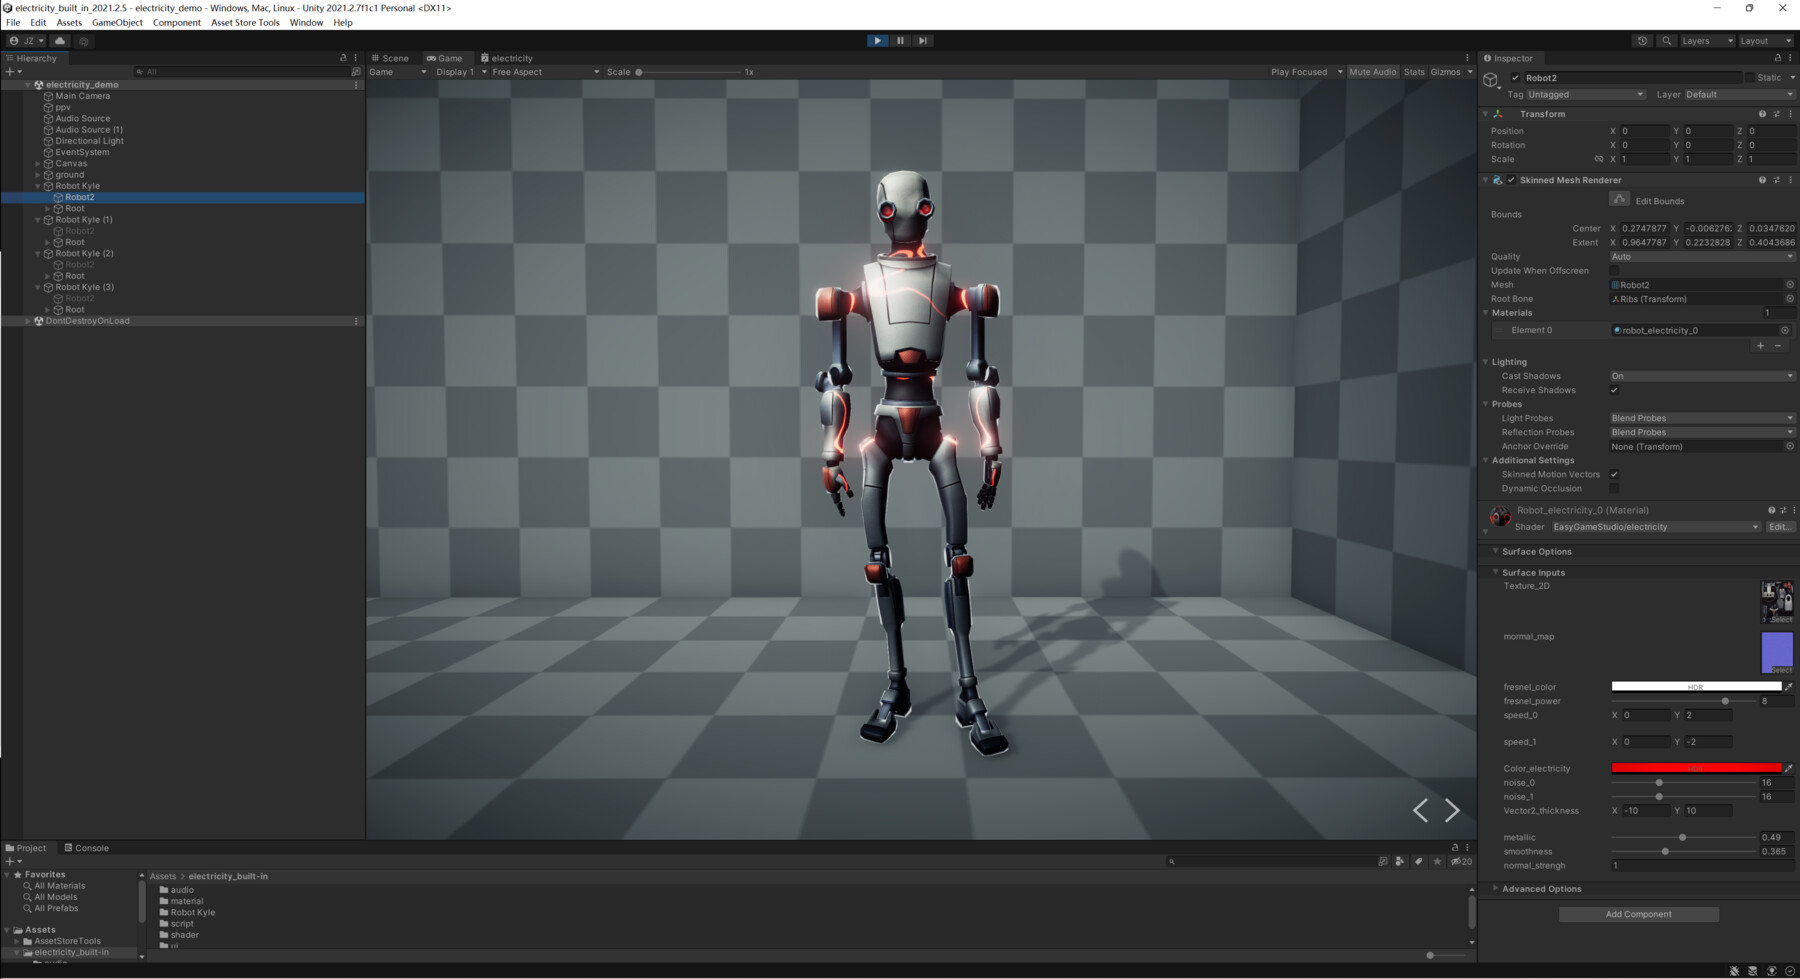1800x979 pixels.
Task: Click the search icon in Hierarchy search bar
Action: 138,71
